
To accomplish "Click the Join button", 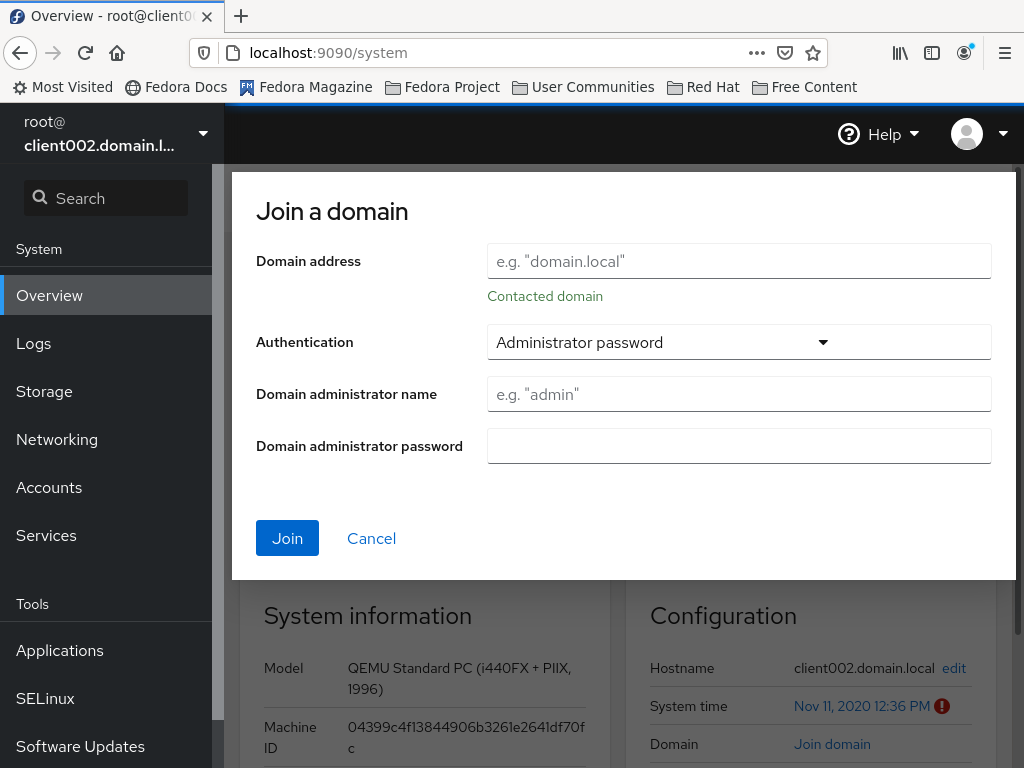I will 287,538.
